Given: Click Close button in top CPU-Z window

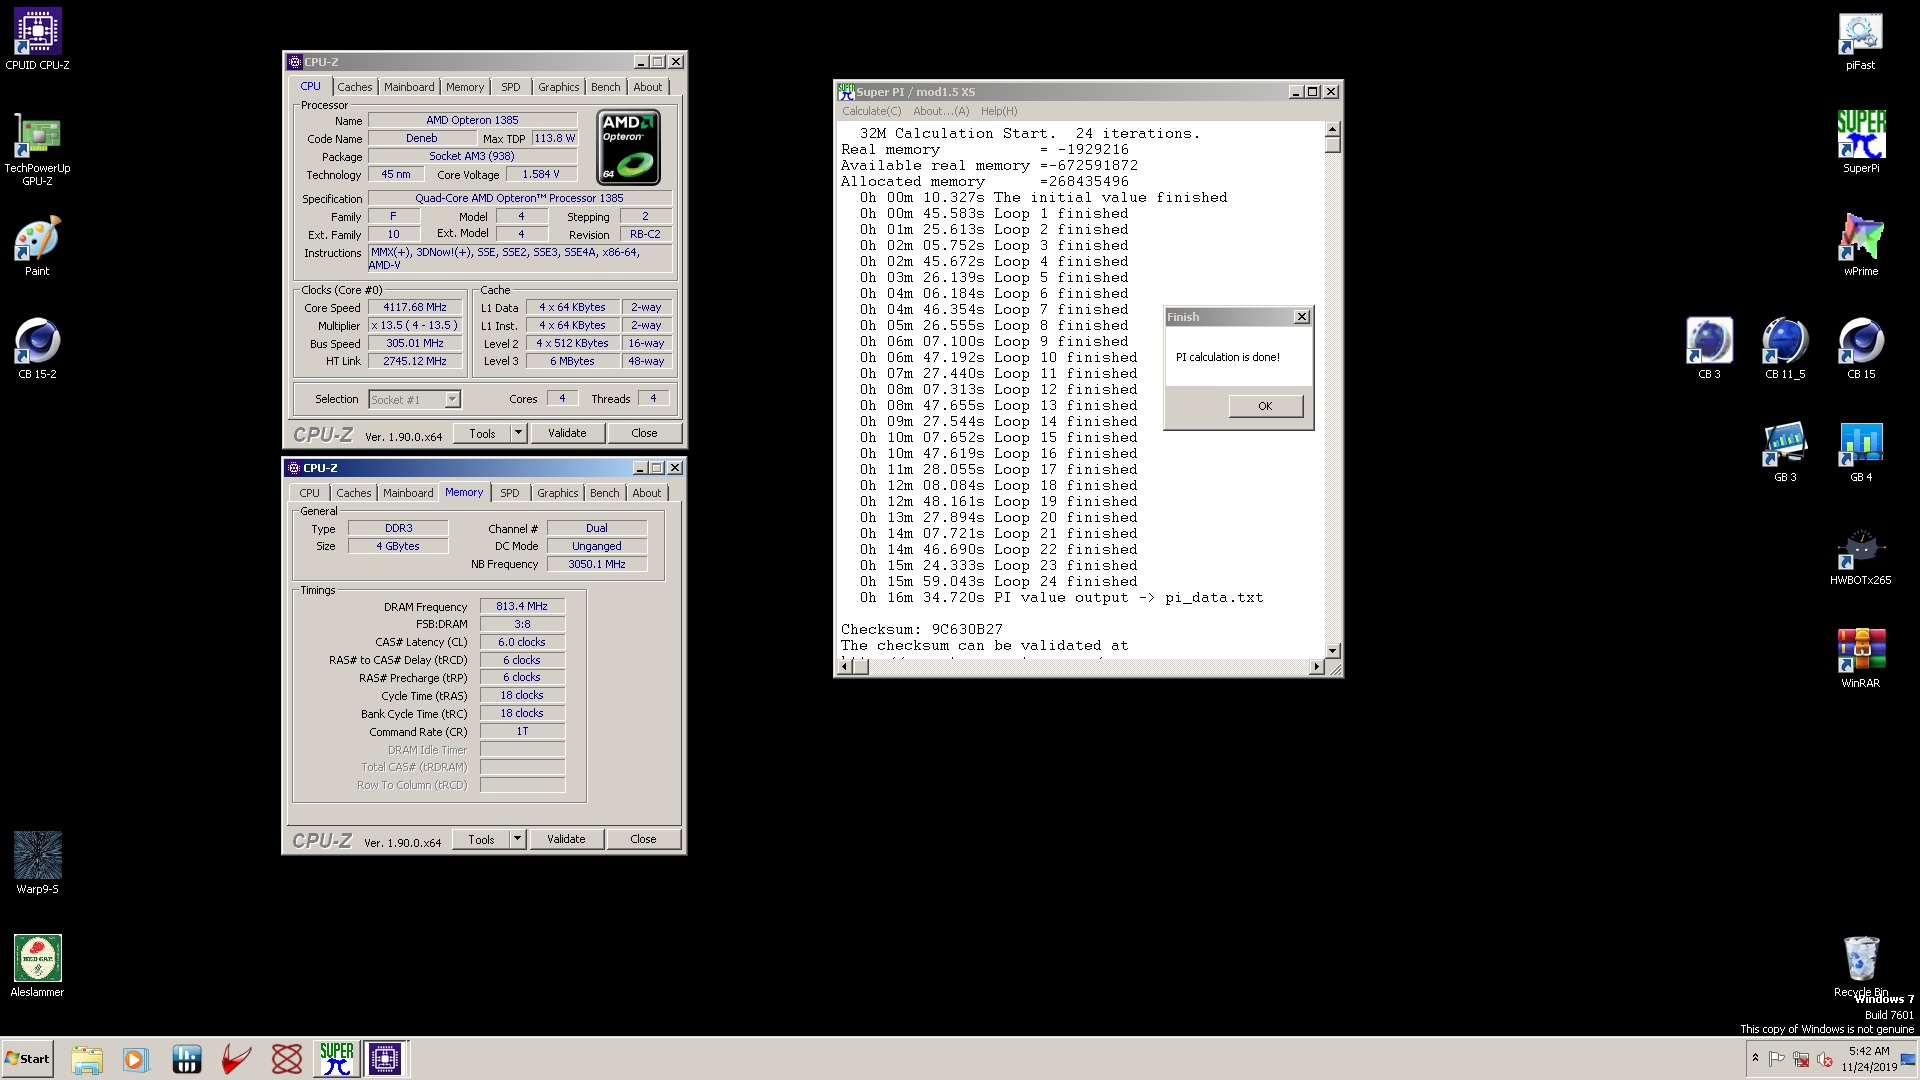Looking at the screenshot, I should click(x=644, y=433).
